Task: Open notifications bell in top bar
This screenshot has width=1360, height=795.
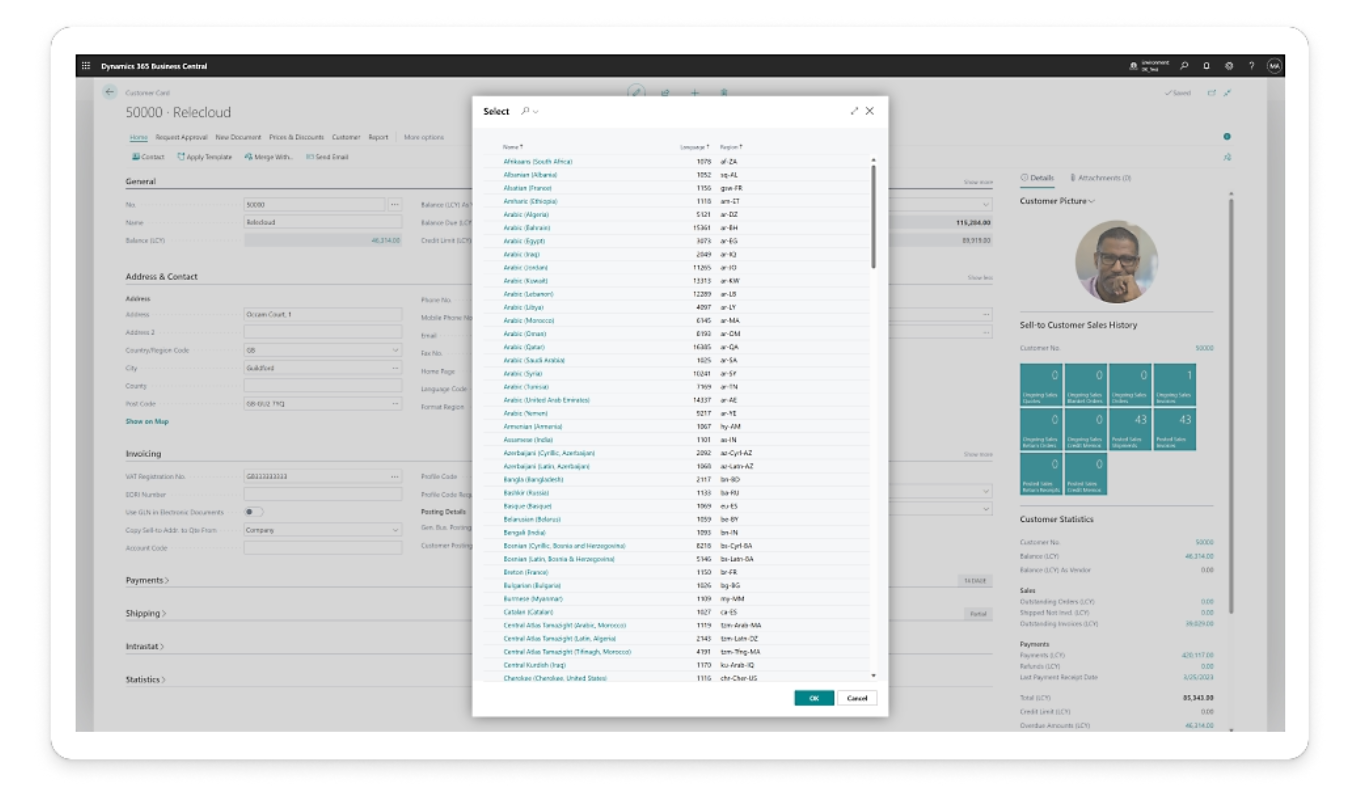Action: point(1207,66)
